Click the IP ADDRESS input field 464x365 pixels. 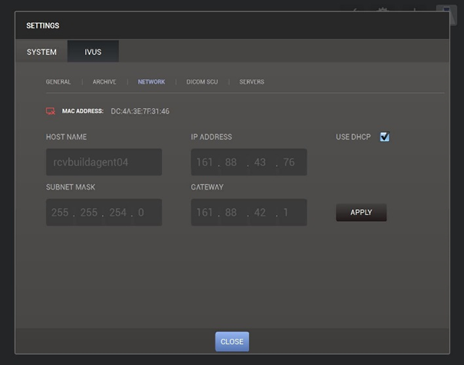(249, 162)
